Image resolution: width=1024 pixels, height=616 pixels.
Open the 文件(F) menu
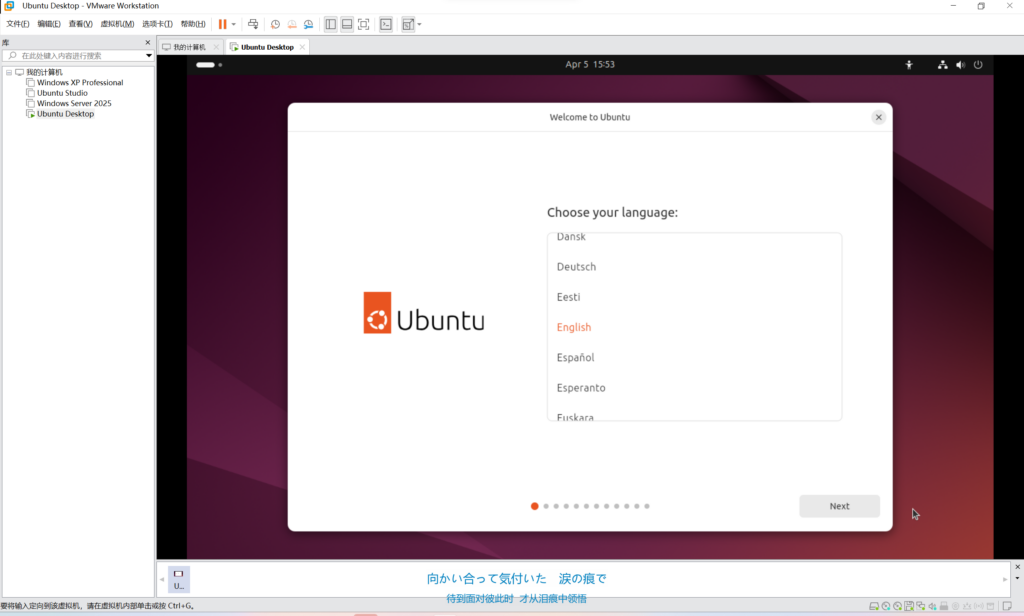tap(18, 24)
